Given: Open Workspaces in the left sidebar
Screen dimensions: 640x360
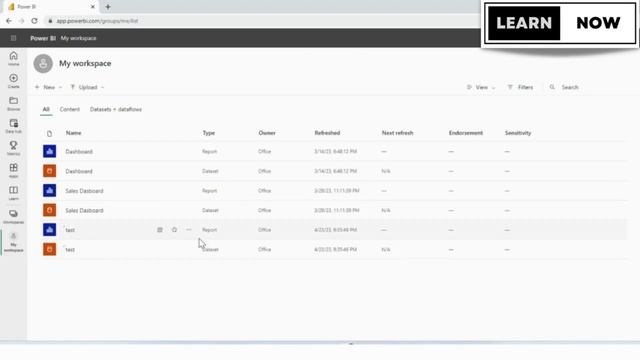Looking at the screenshot, I should [x=13, y=216].
